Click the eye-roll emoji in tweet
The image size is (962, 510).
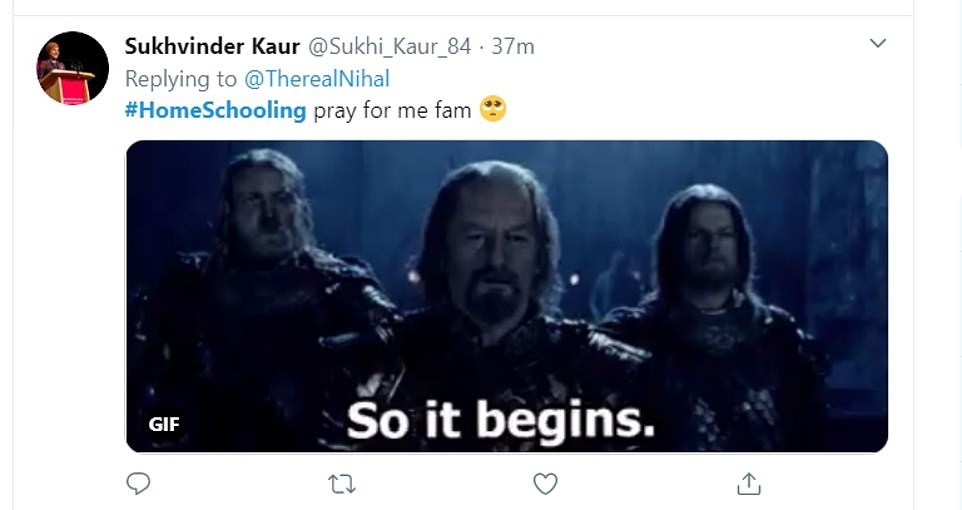coord(493,109)
